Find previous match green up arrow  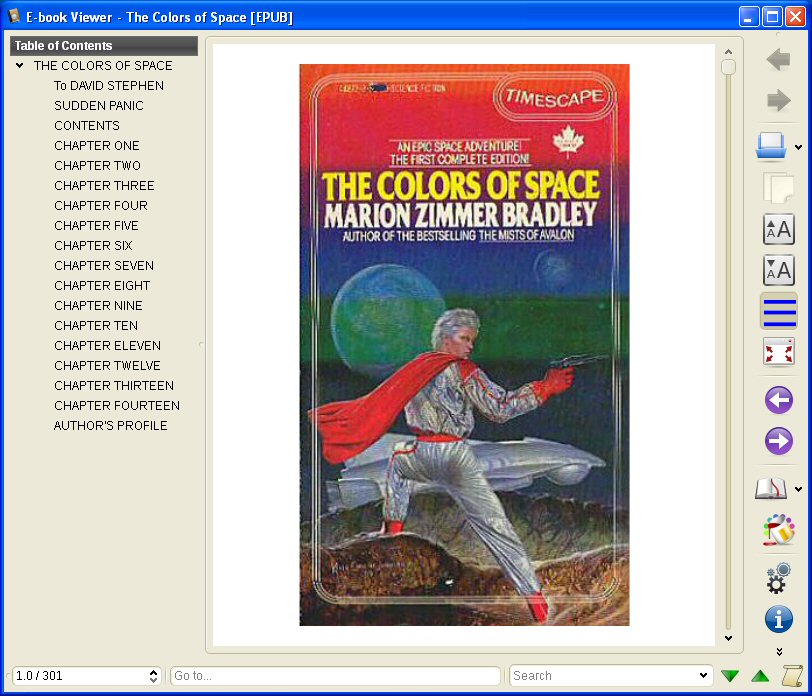click(760, 676)
